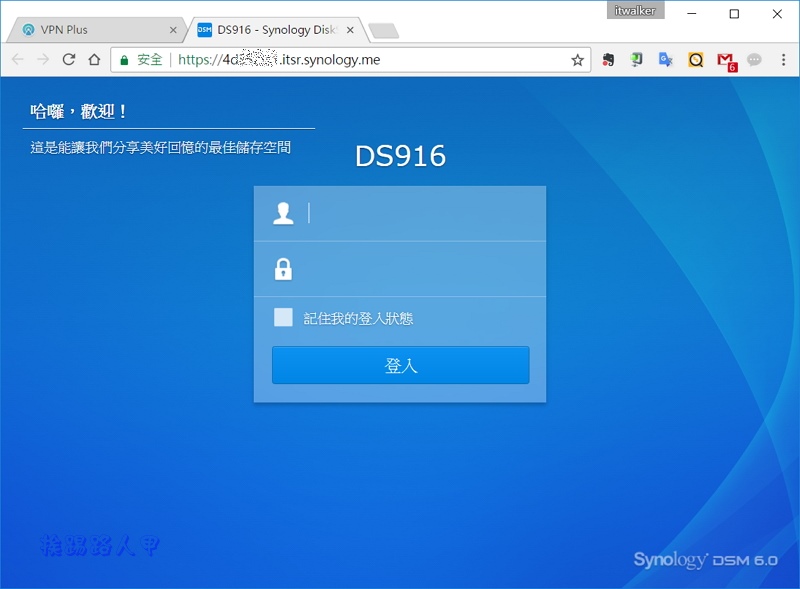Reload the page with refresh icon

pos(69,60)
